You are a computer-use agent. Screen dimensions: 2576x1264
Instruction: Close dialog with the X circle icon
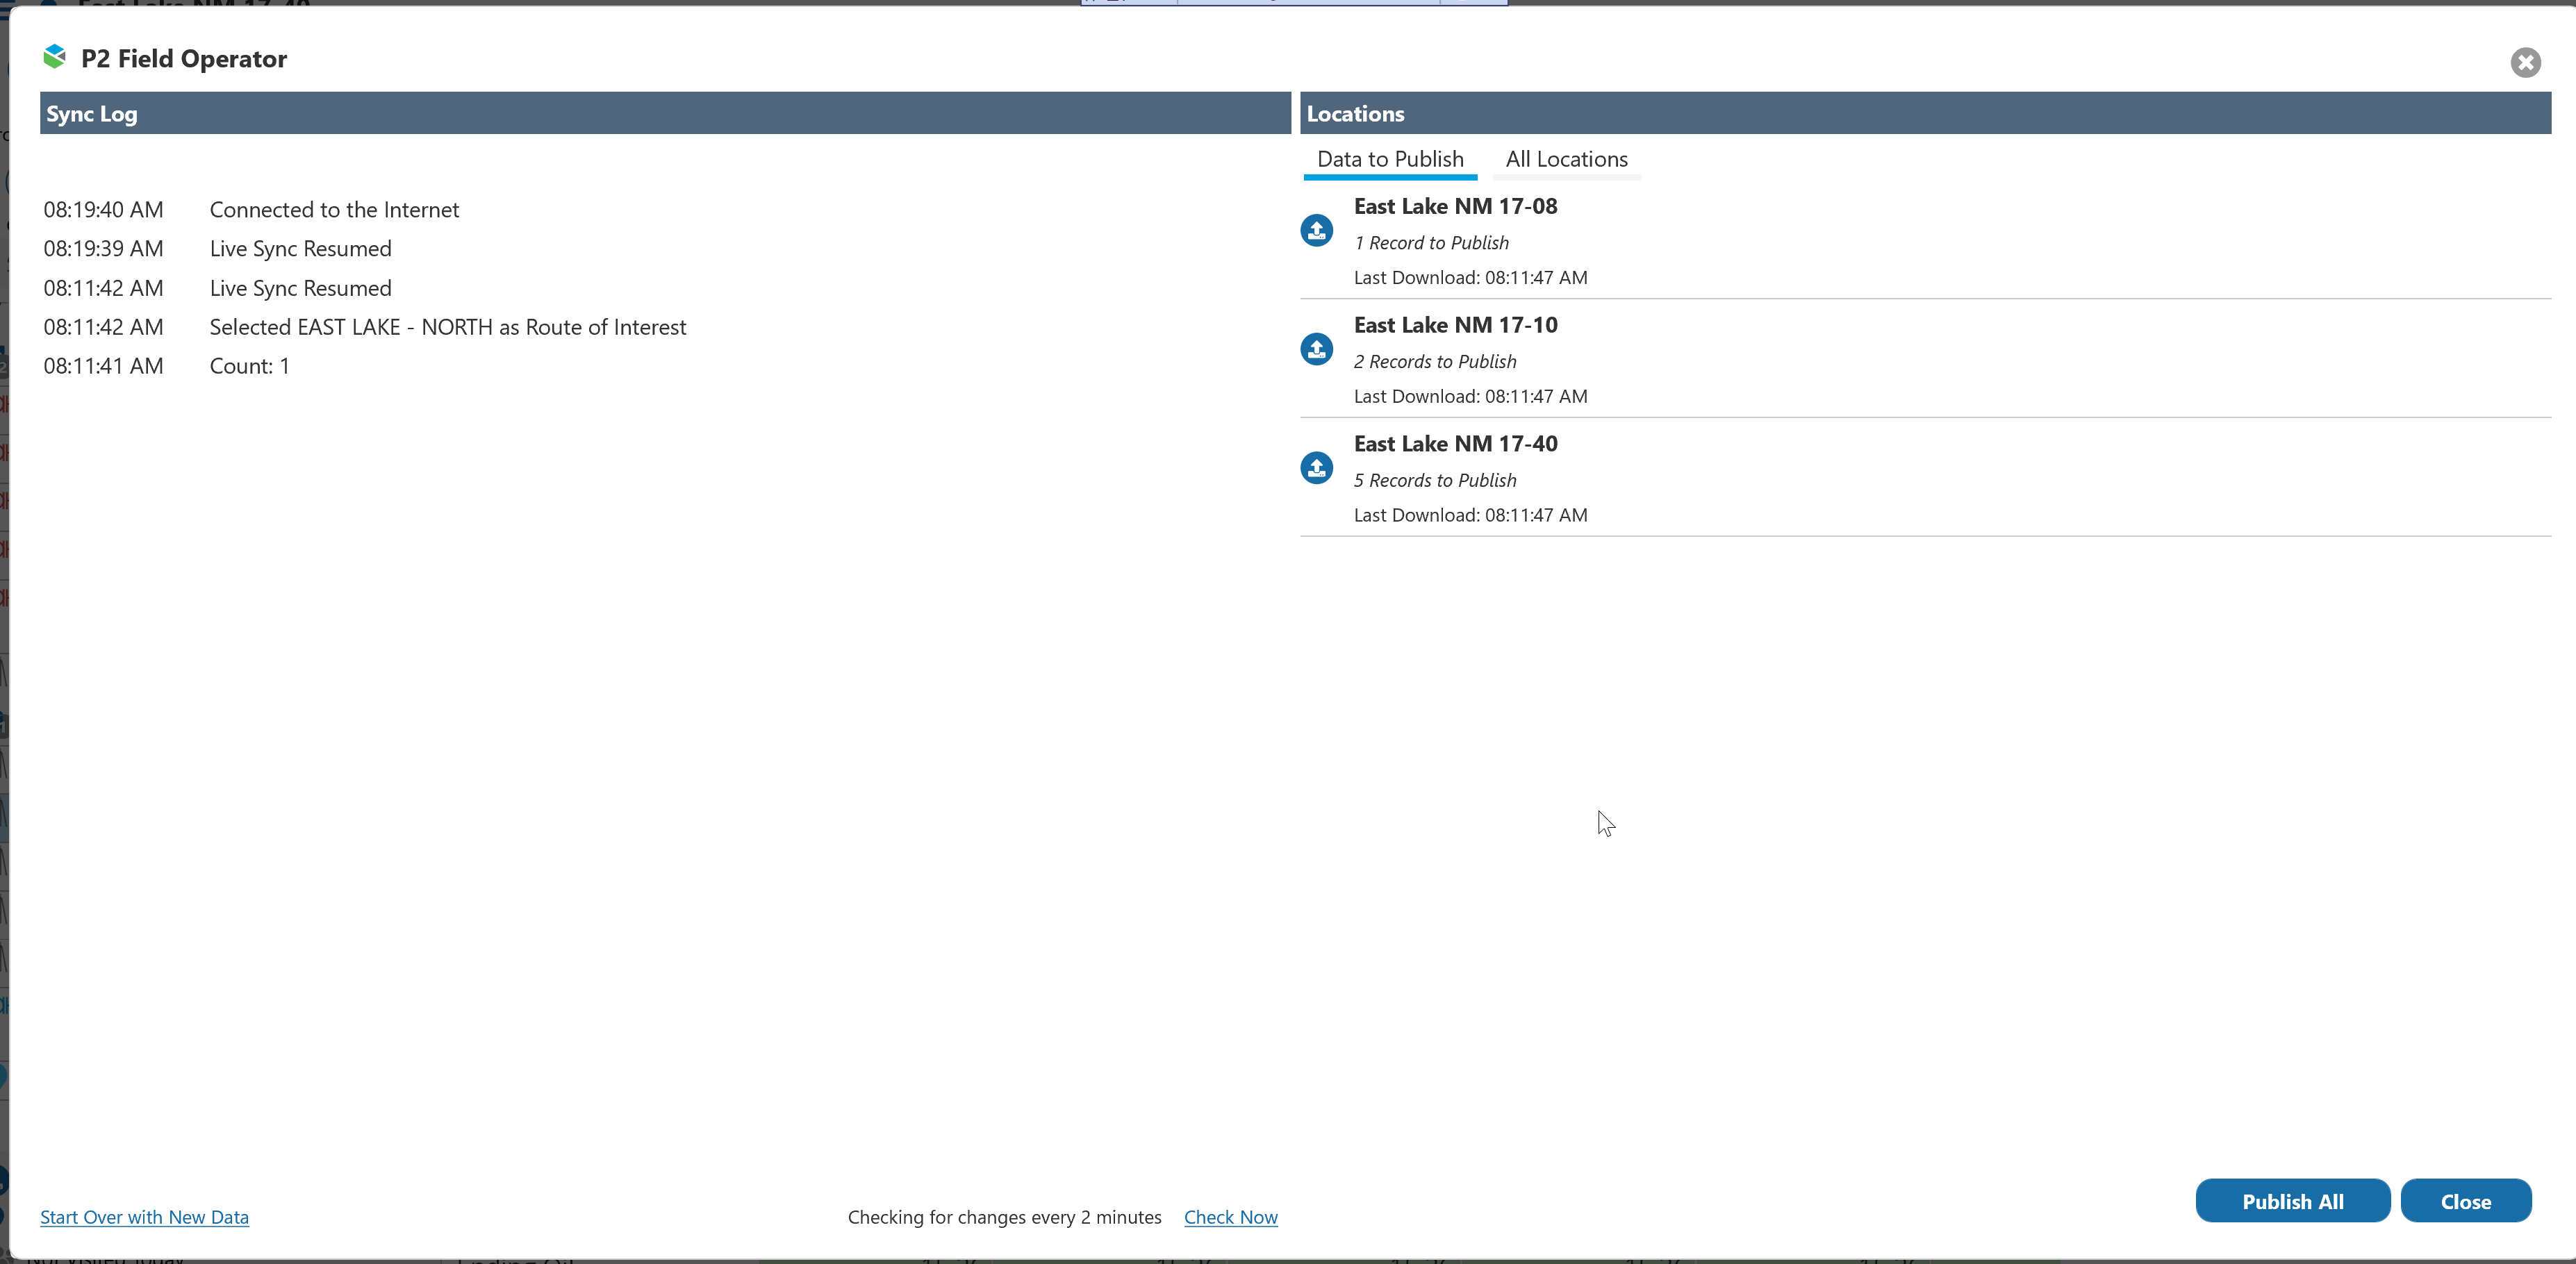2524,63
